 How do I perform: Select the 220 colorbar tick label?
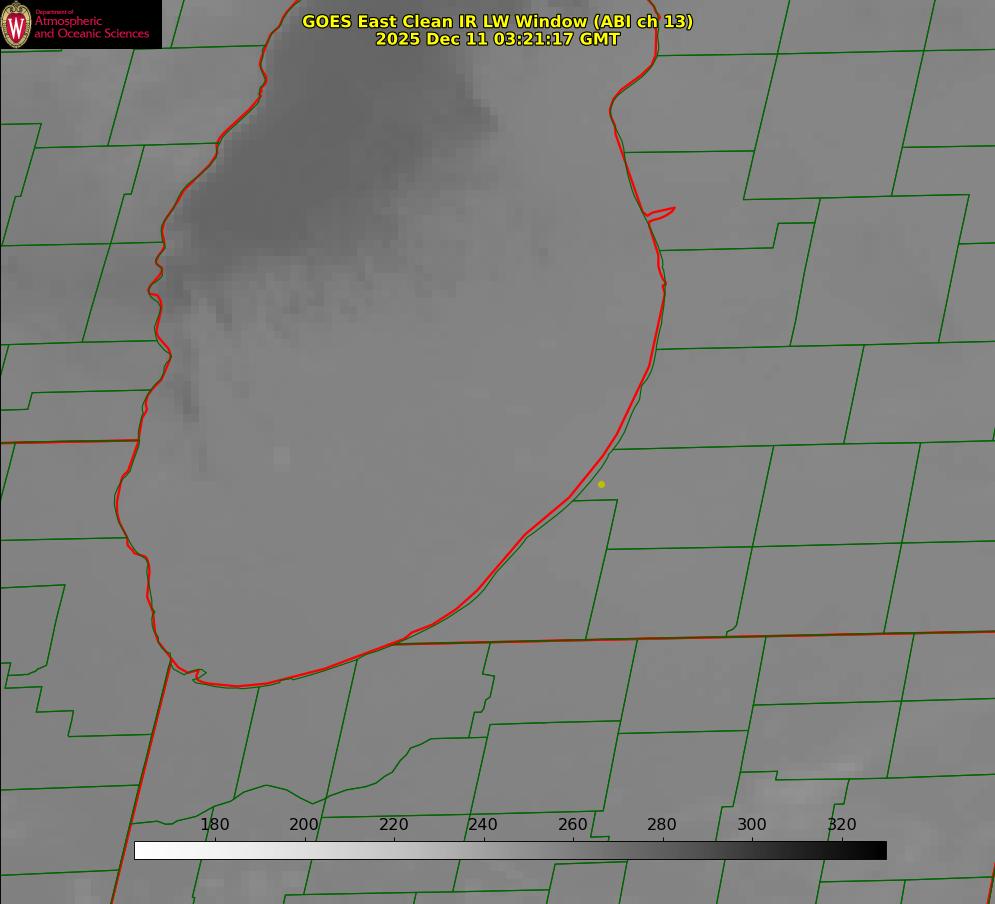click(394, 825)
